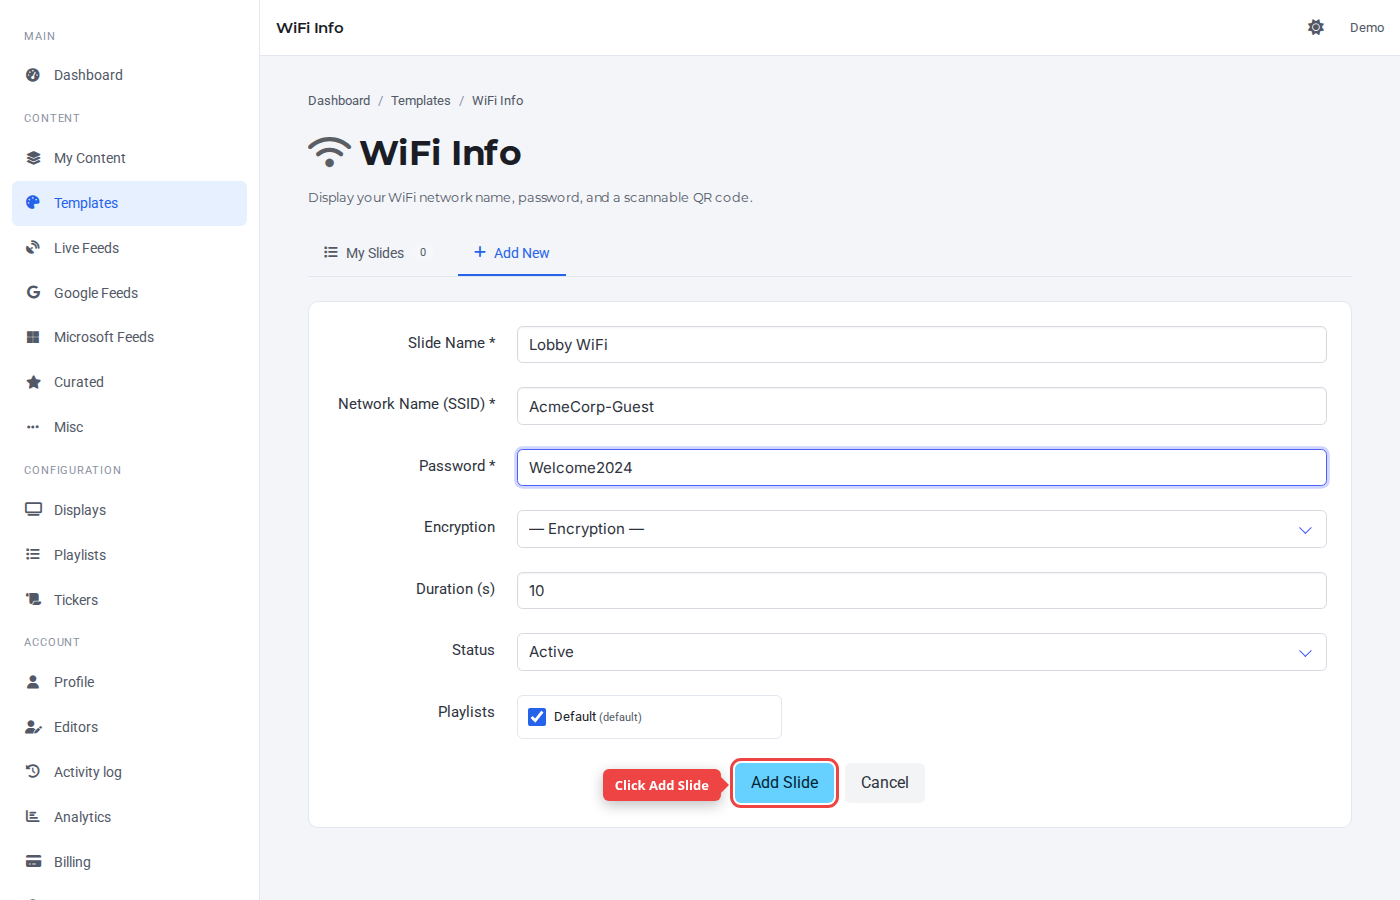1400x900 pixels.
Task: Follow the Dashboard breadcrumb link
Action: (x=339, y=101)
